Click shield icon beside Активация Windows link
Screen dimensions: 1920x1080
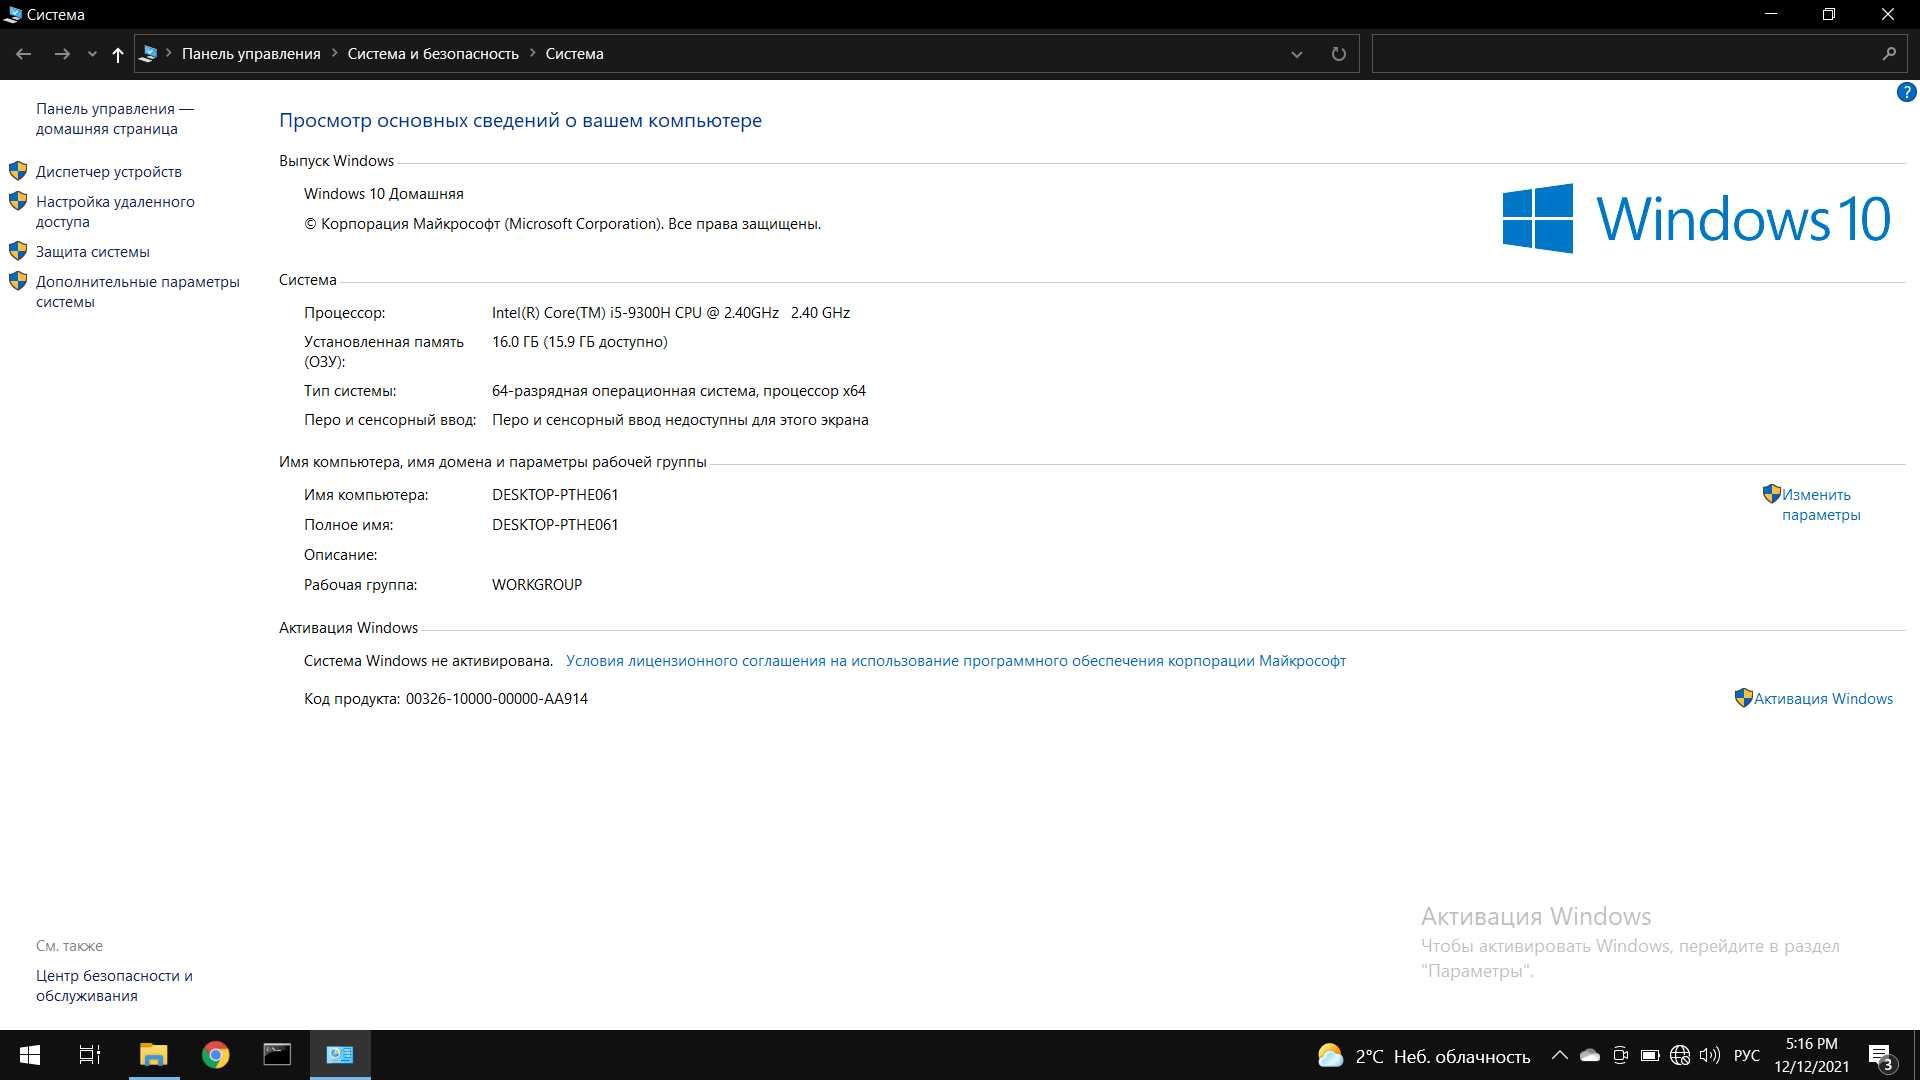click(1743, 698)
